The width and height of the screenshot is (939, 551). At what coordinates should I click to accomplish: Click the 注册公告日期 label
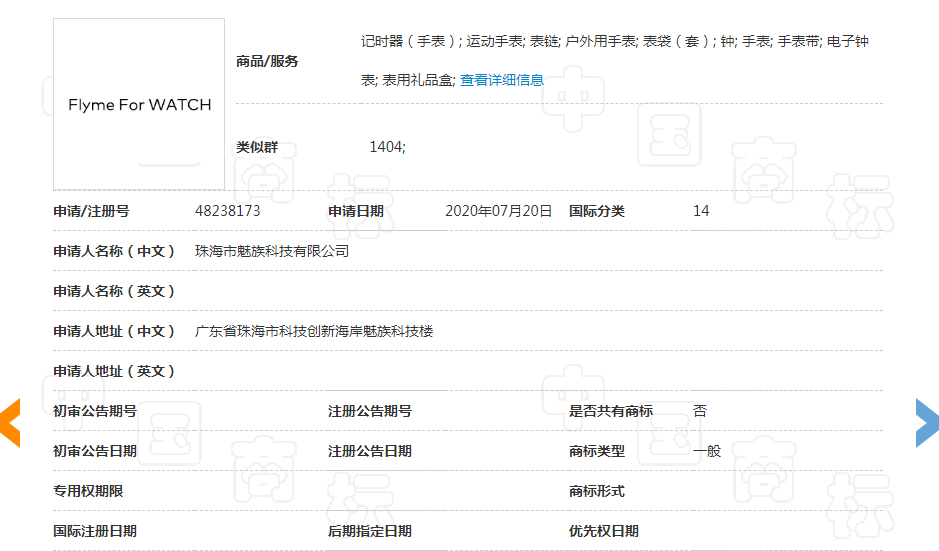click(x=369, y=452)
